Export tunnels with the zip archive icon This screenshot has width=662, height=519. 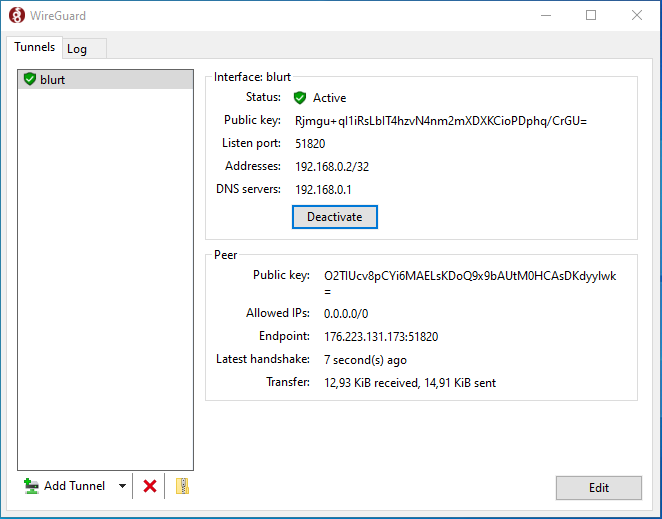pyautogui.click(x=182, y=486)
